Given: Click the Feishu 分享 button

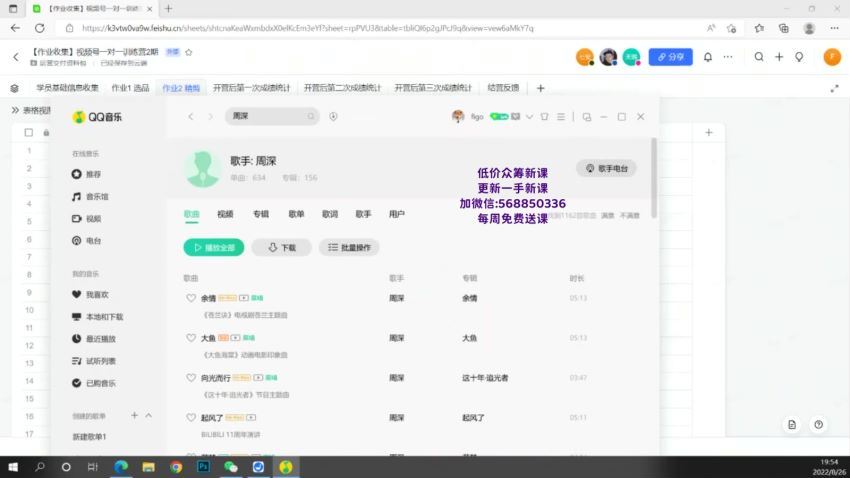Looking at the screenshot, I should (x=671, y=57).
